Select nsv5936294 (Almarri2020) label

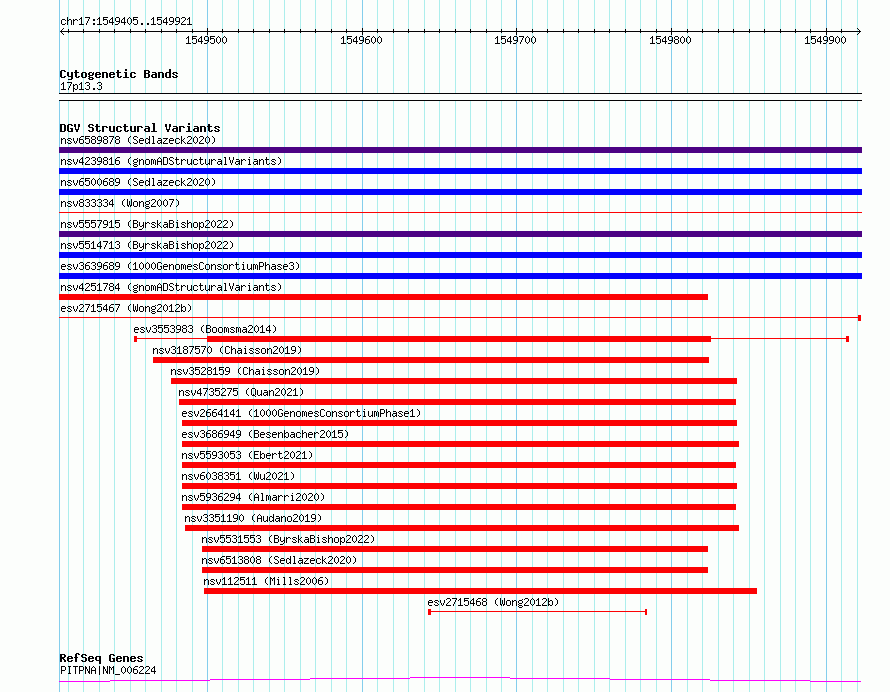(x=253, y=497)
